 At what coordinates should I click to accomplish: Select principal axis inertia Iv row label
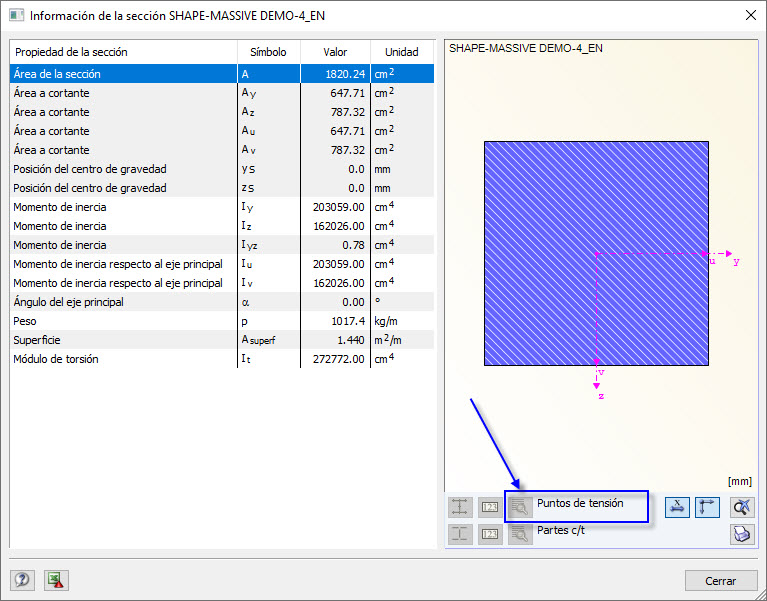(118, 283)
